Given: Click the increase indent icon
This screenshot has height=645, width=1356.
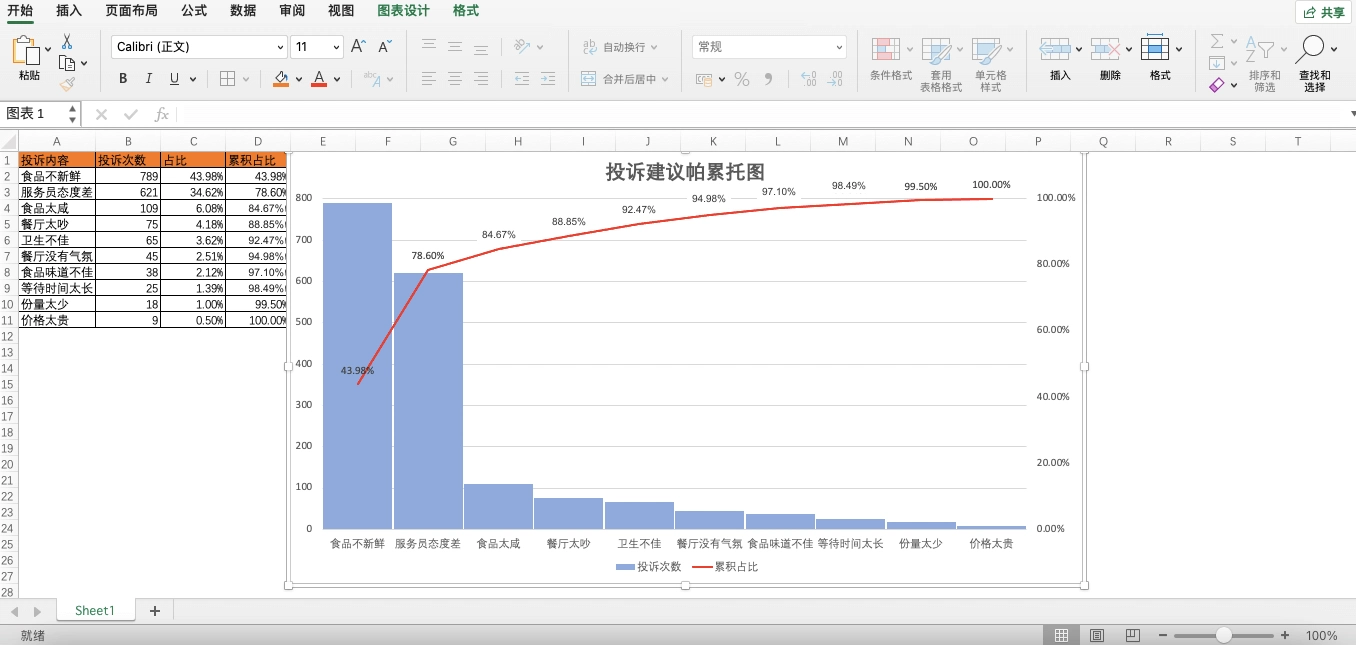Looking at the screenshot, I should click(549, 79).
